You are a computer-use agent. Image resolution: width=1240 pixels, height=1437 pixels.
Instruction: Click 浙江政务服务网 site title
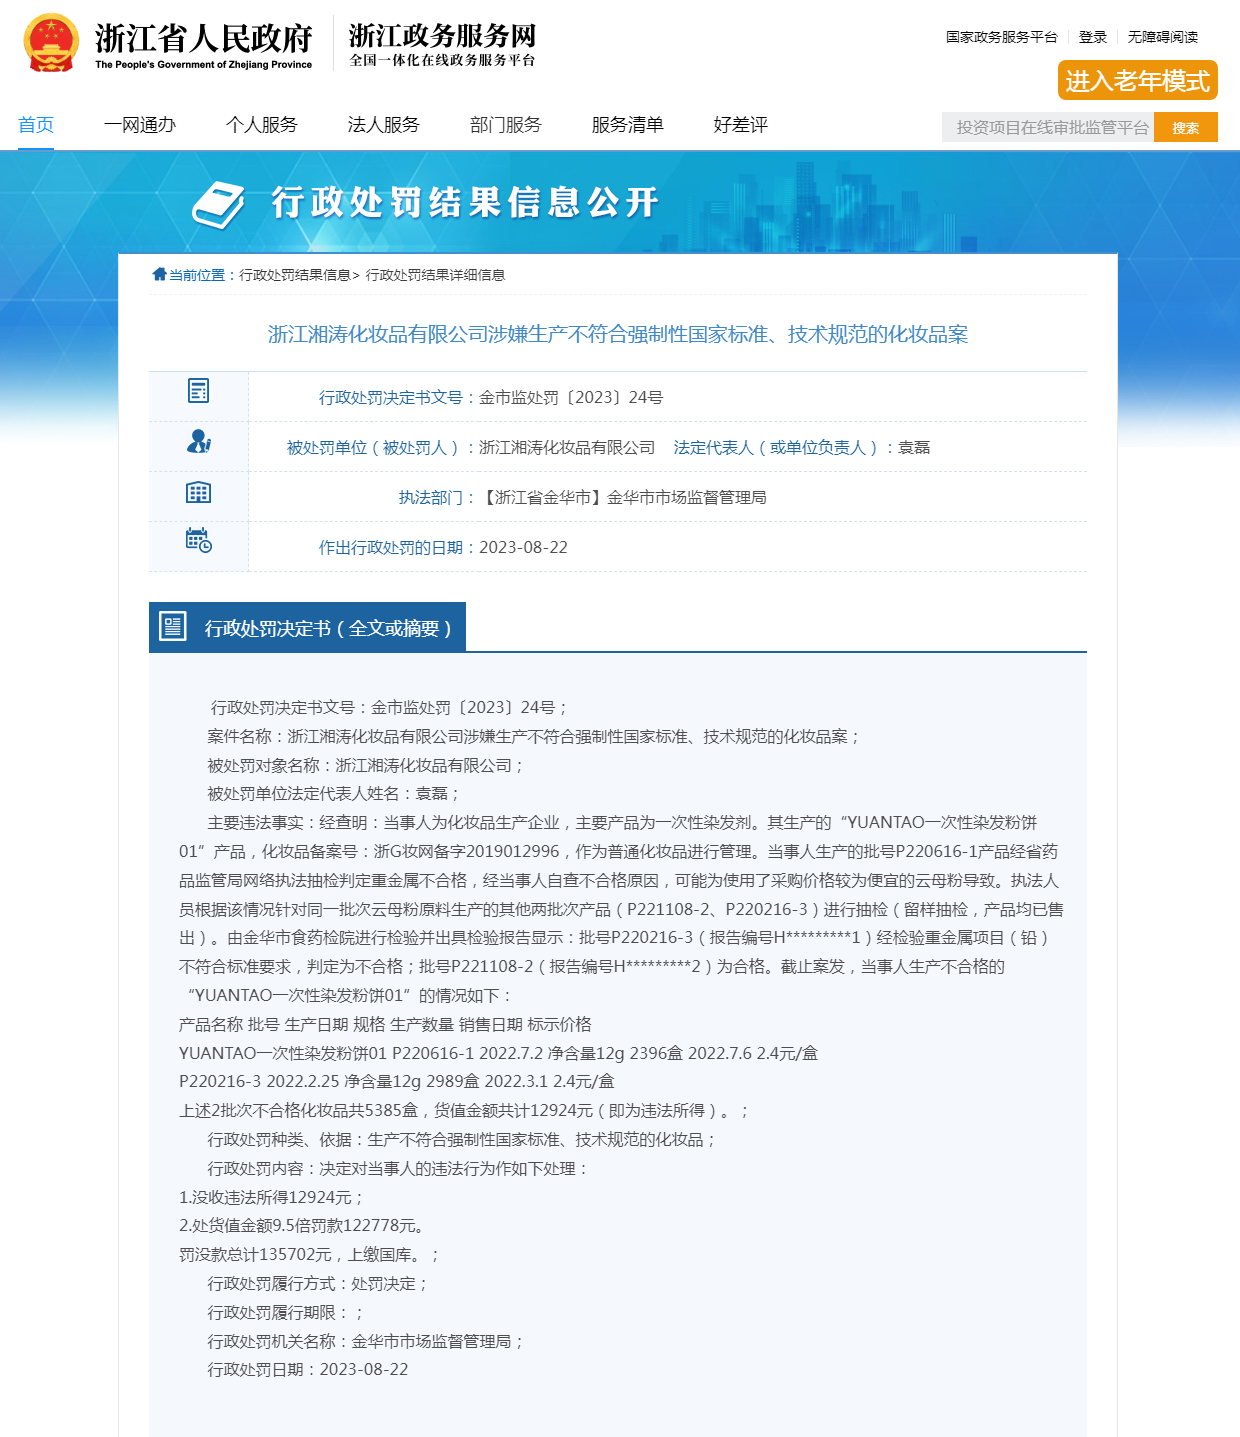pos(443,36)
